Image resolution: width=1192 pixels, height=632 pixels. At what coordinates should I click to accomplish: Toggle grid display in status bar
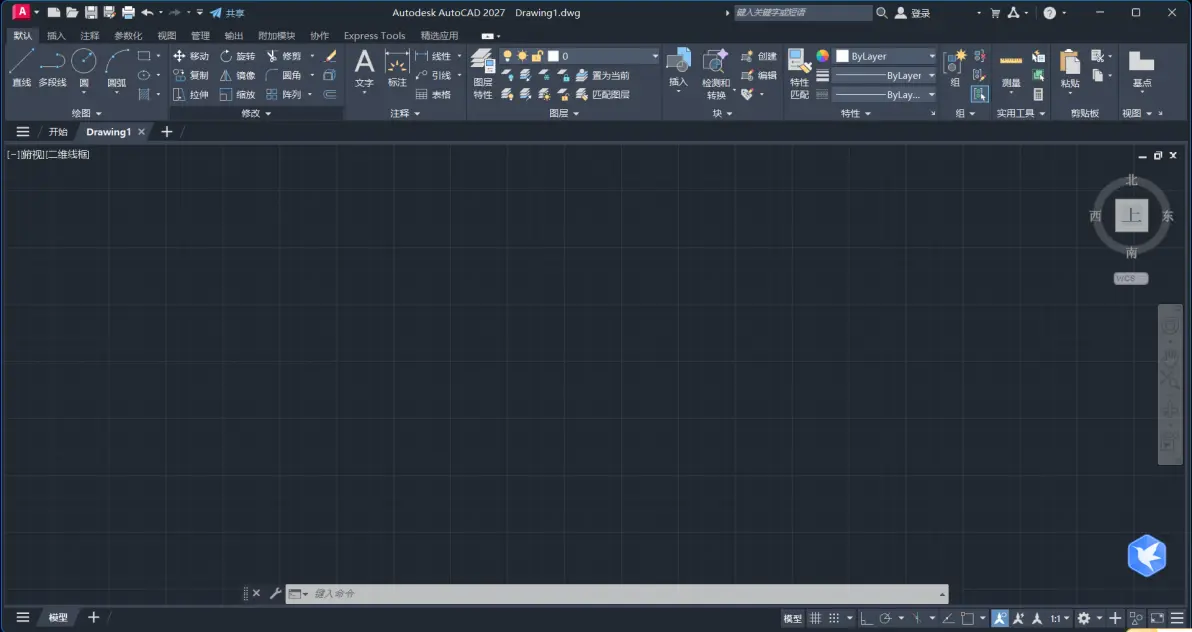[815, 618]
